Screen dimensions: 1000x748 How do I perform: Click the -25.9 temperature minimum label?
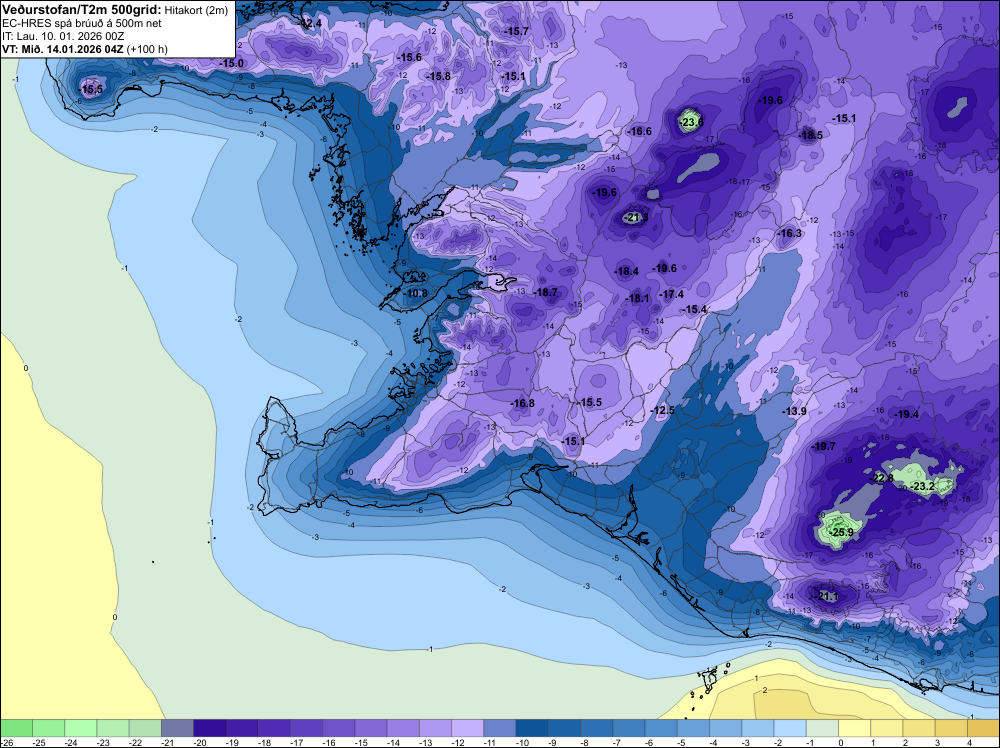(841, 532)
